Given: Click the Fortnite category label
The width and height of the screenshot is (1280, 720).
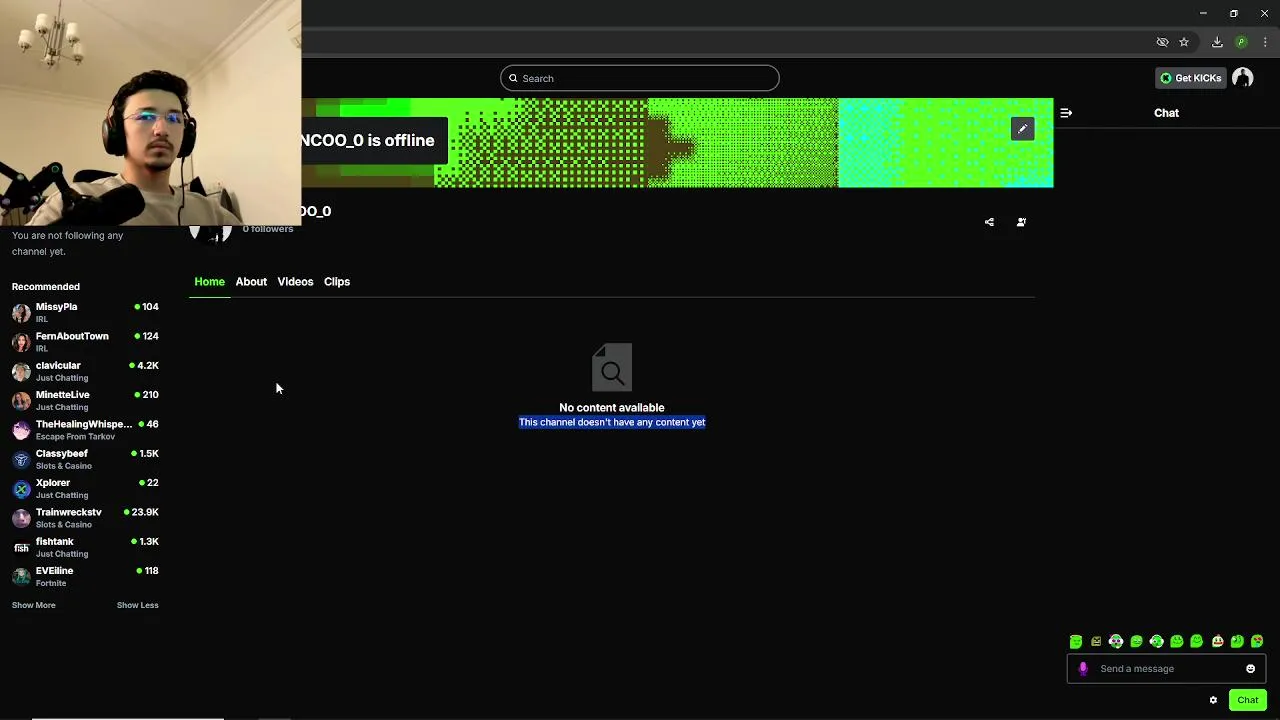Looking at the screenshot, I should click(x=51, y=583).
